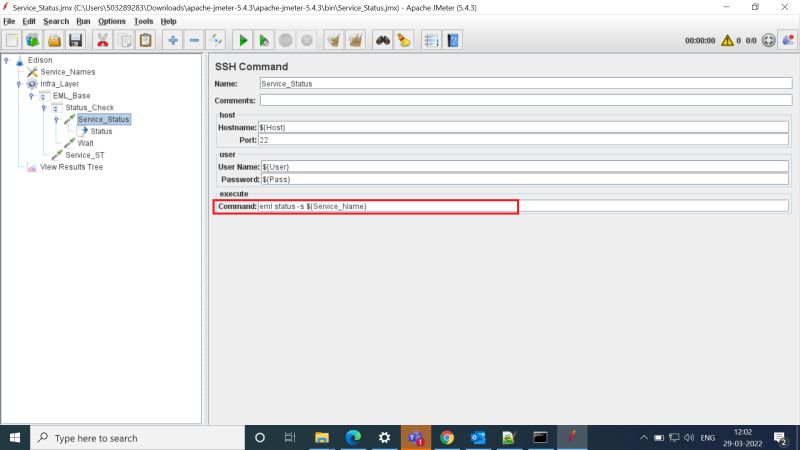This screenshot has height=450, width=800.
Task: Click the taskbar search box
Action: click(138, 438)
